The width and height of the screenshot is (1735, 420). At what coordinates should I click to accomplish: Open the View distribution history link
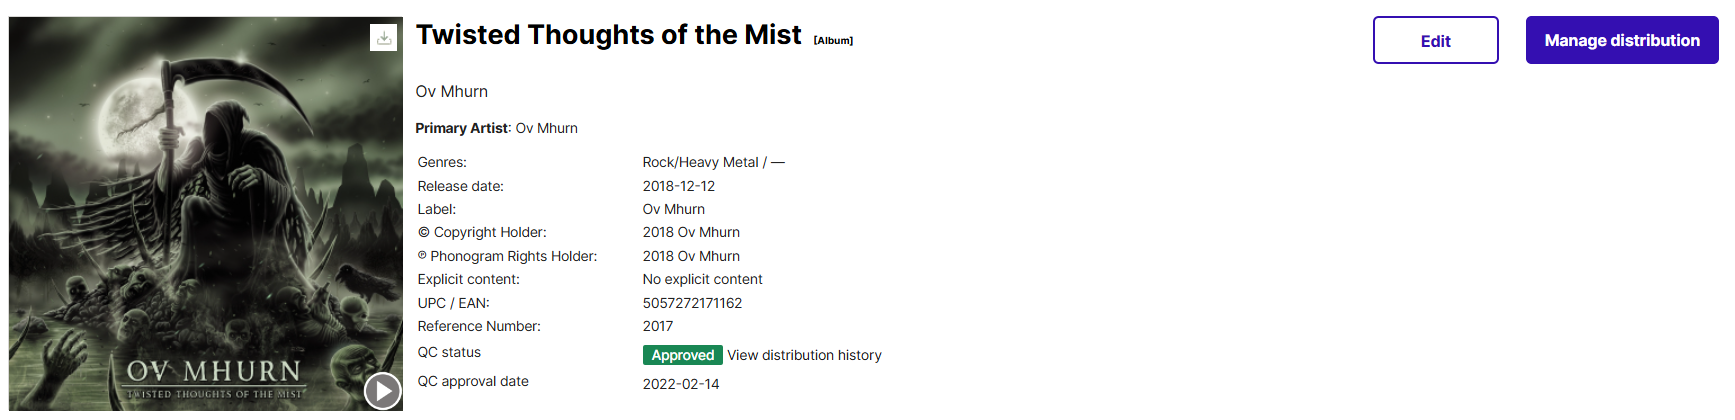click(x=804, y=355)
